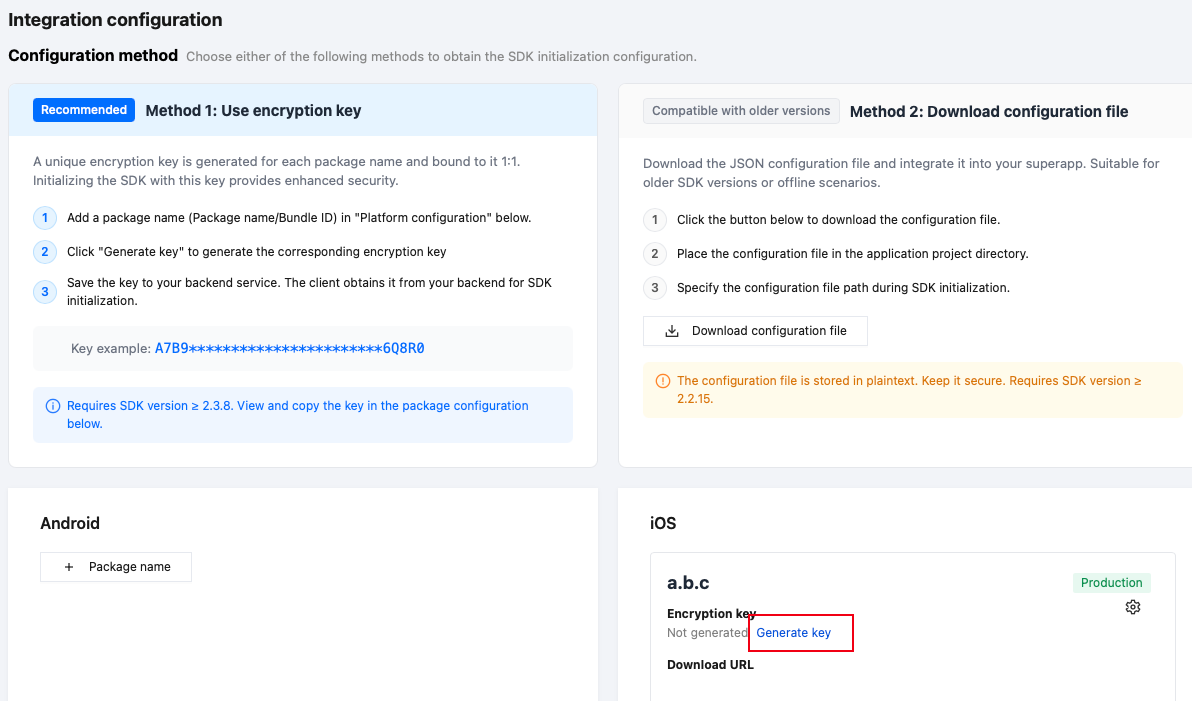Click the info icon in SDK notice

pos(52,406)
